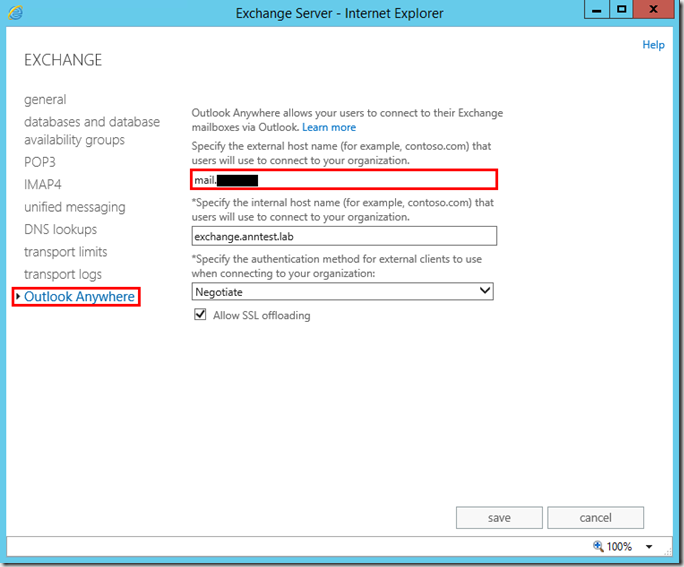This screenshot has width=684, height=567.
Task: Go to the DNS lookups section
Action: pos(60,230)
